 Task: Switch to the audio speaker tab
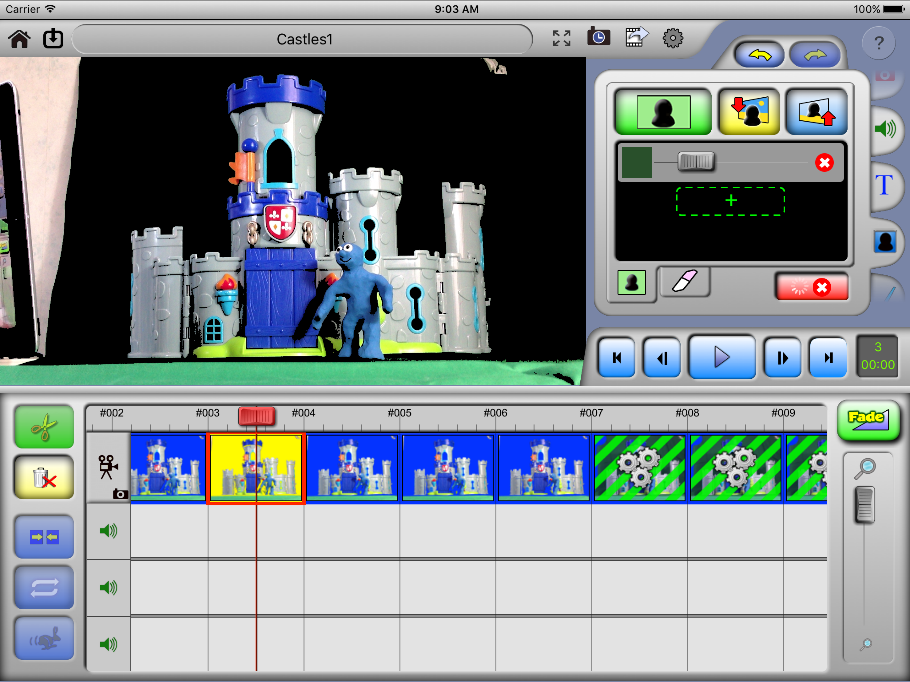(x=884, y=129)
